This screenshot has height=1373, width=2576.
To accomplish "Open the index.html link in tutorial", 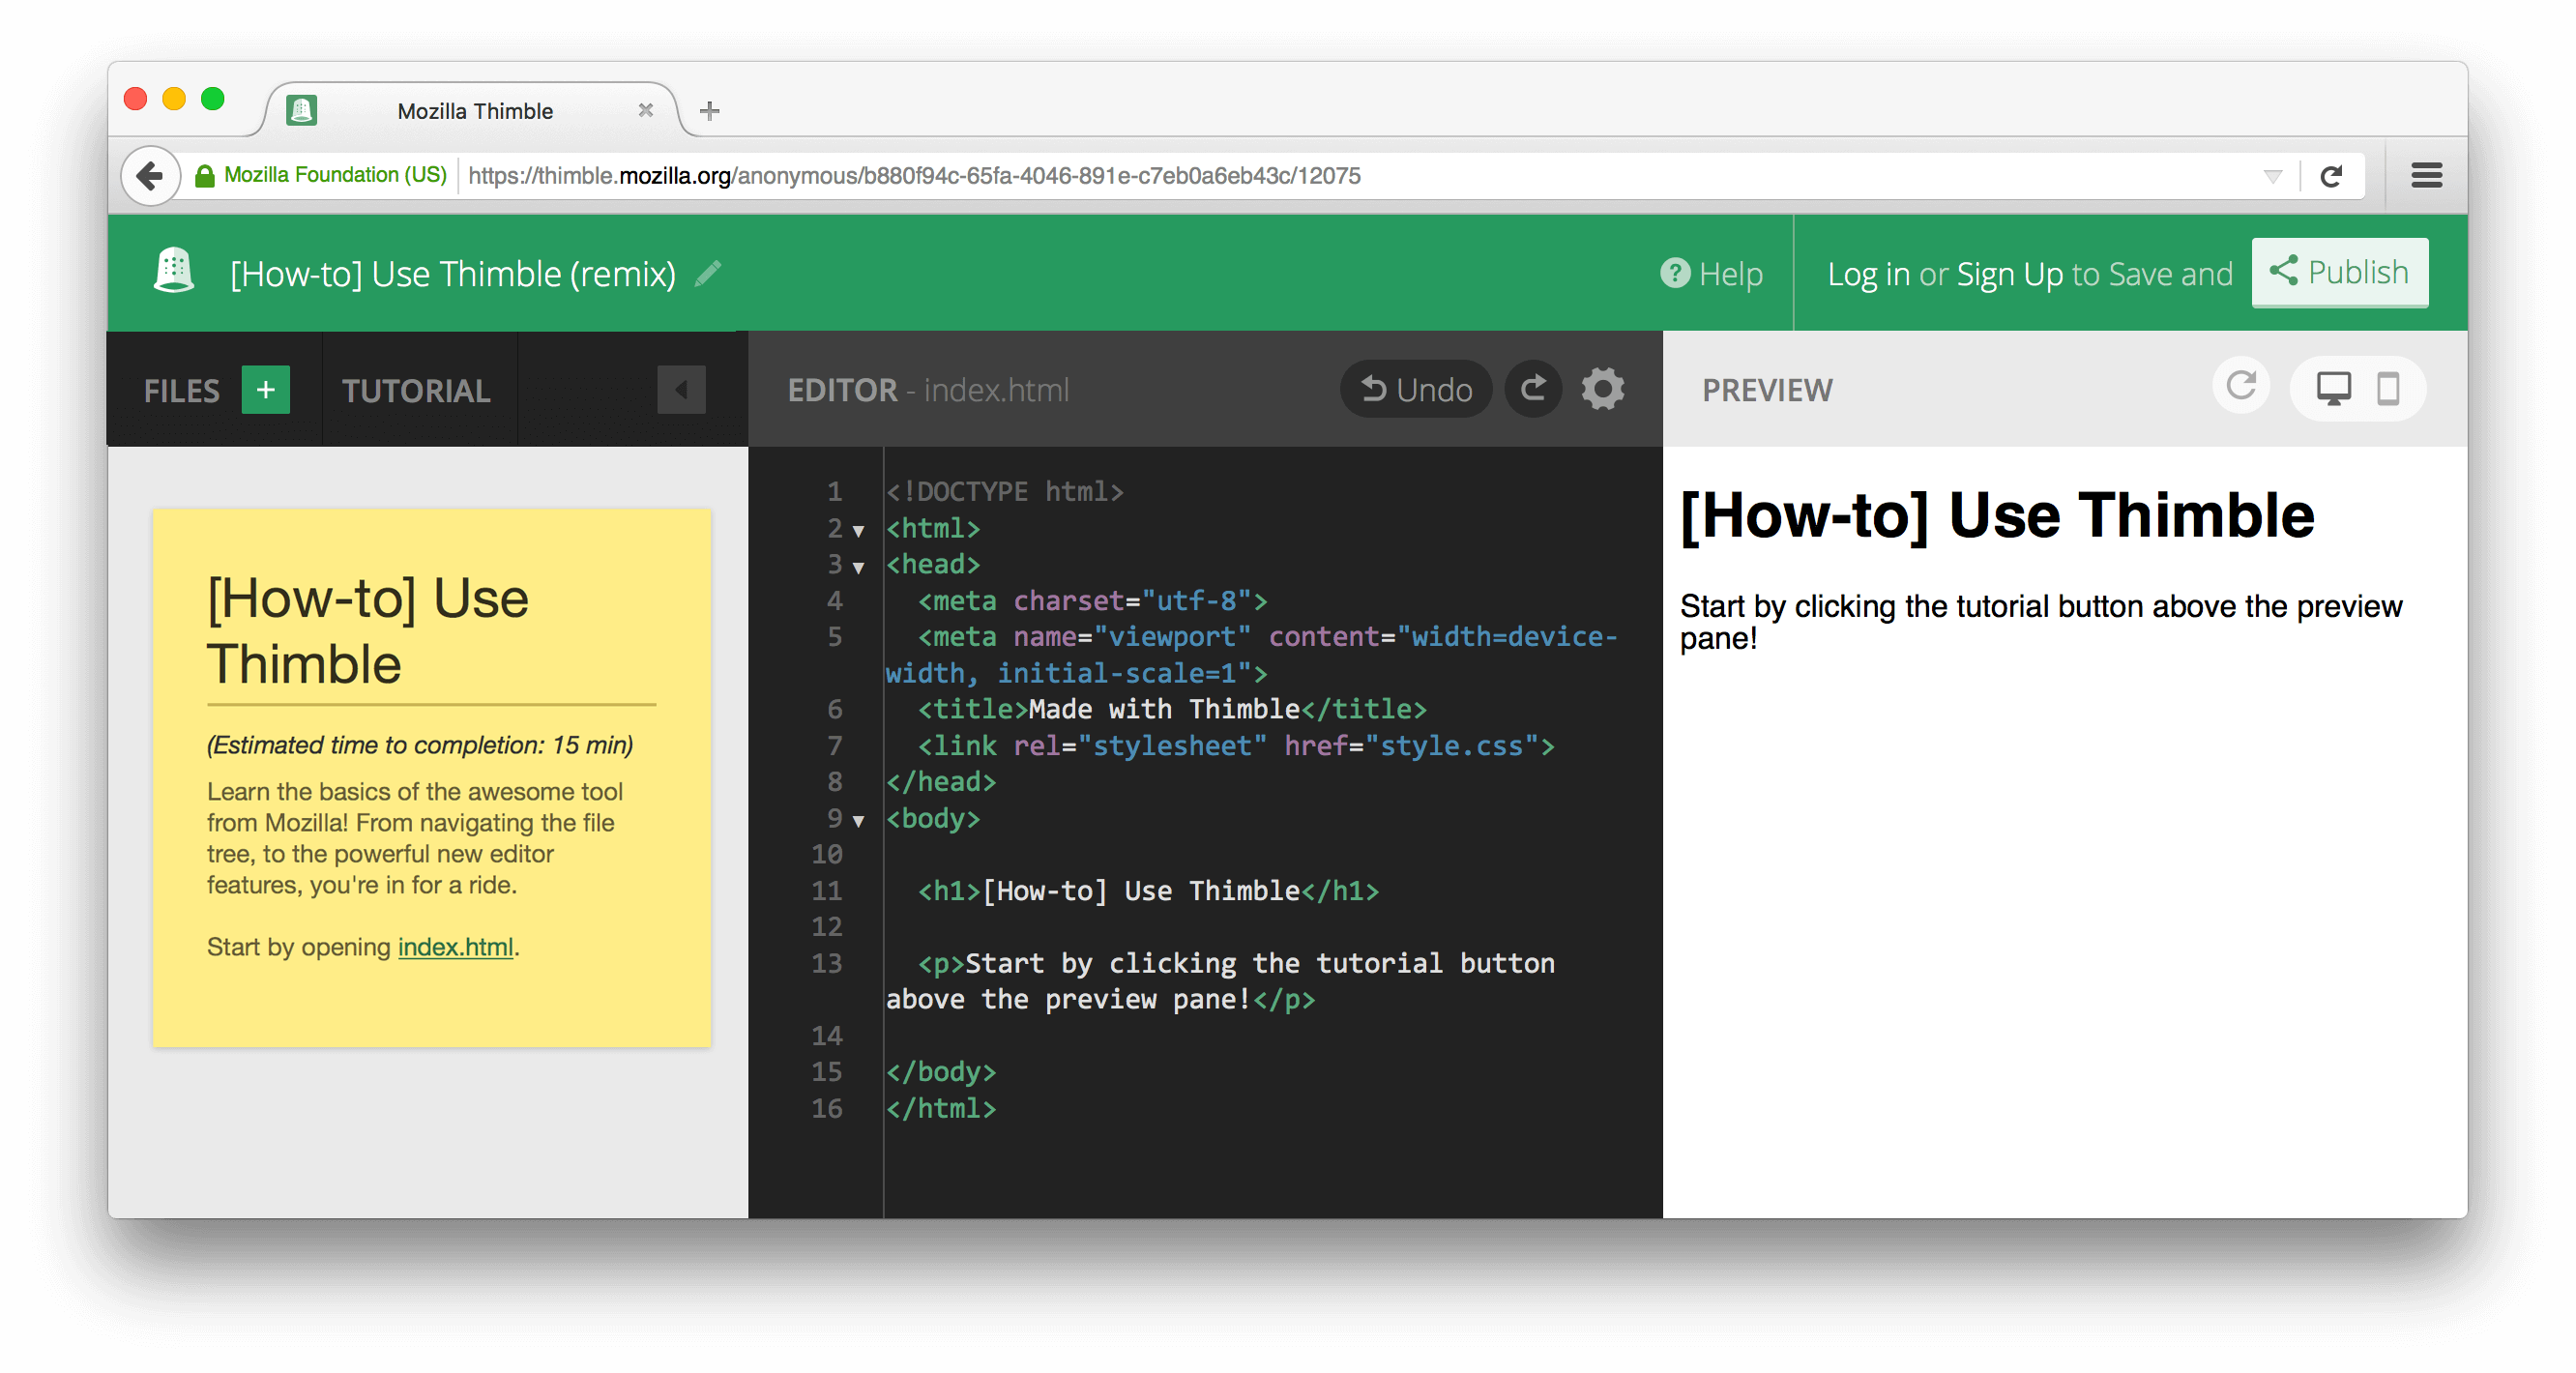I will coord(455,946).
